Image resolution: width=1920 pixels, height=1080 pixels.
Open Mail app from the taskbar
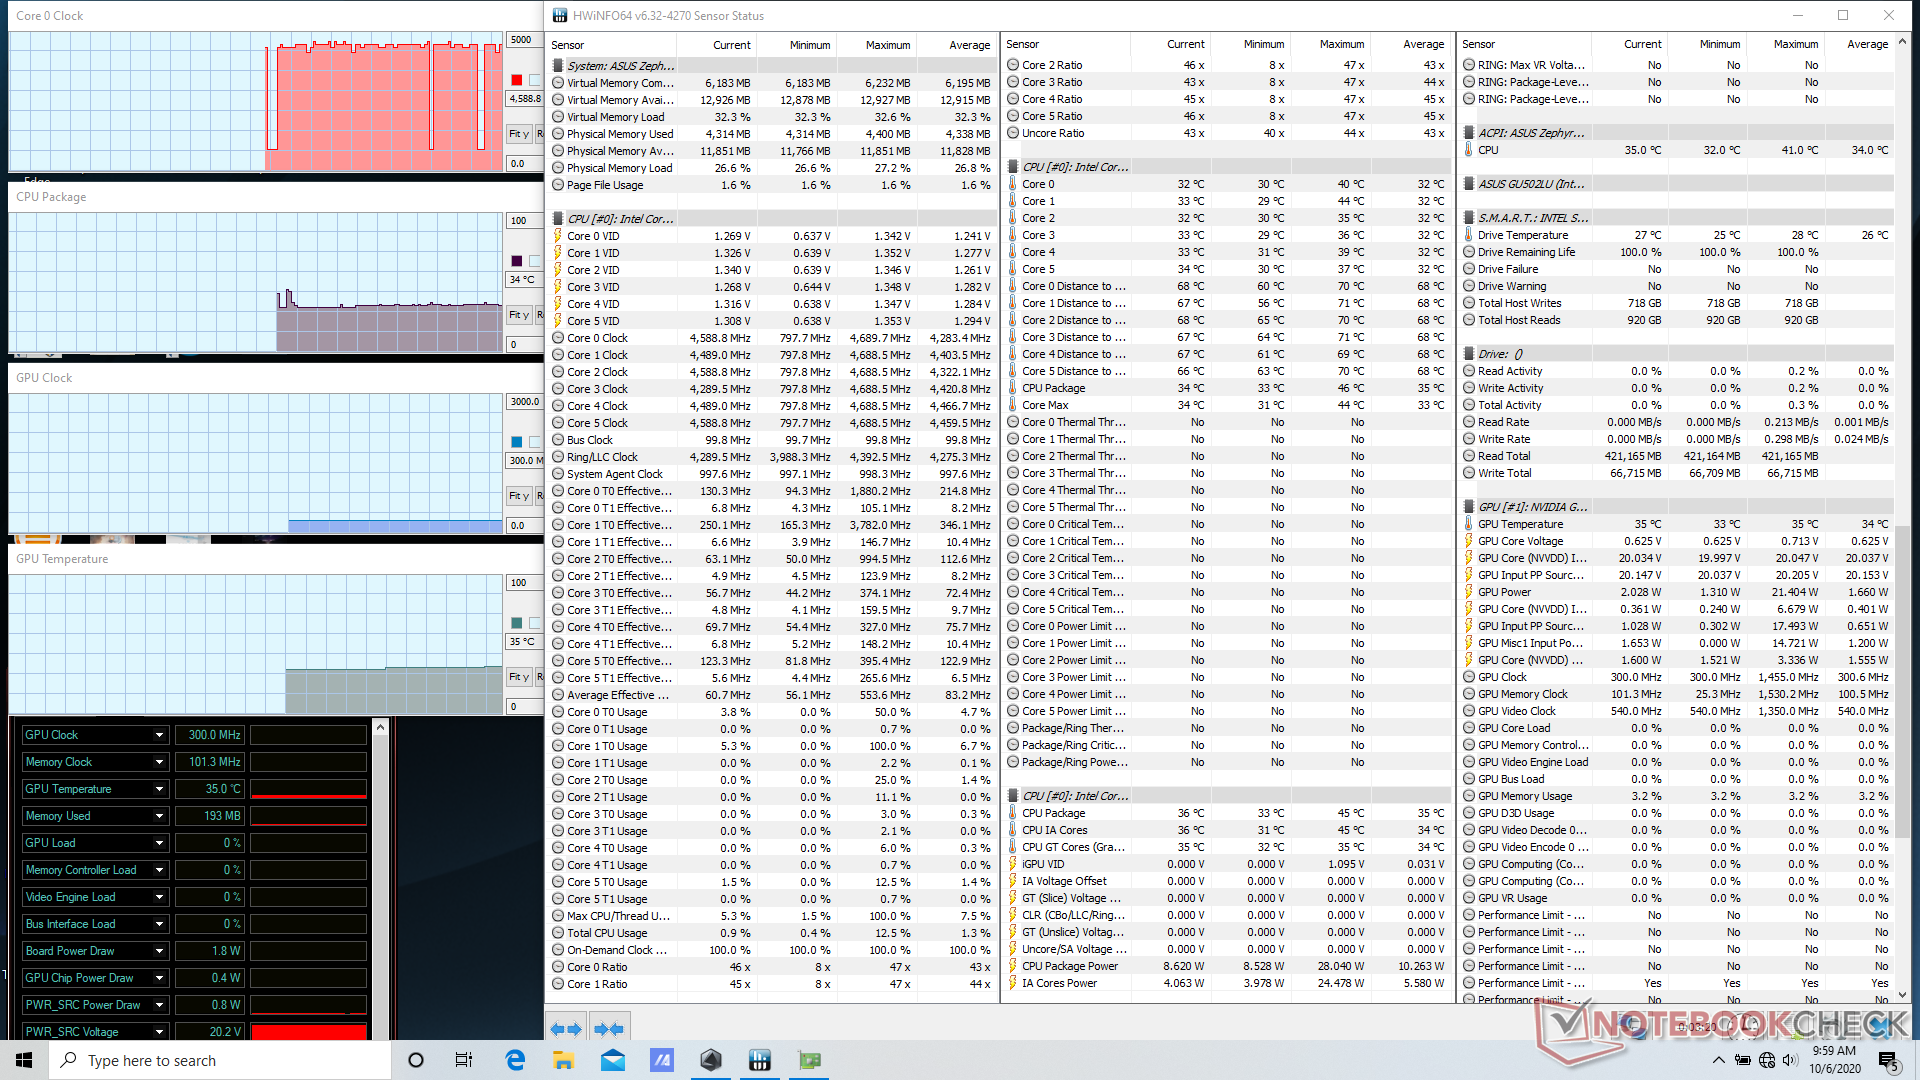tap(613, 1060)
